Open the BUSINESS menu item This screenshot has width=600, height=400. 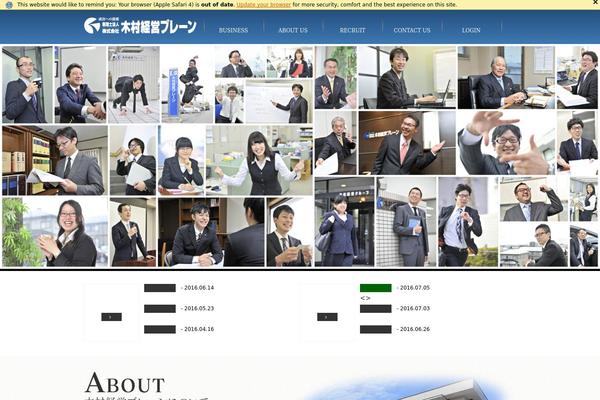(x=233, y=30)
